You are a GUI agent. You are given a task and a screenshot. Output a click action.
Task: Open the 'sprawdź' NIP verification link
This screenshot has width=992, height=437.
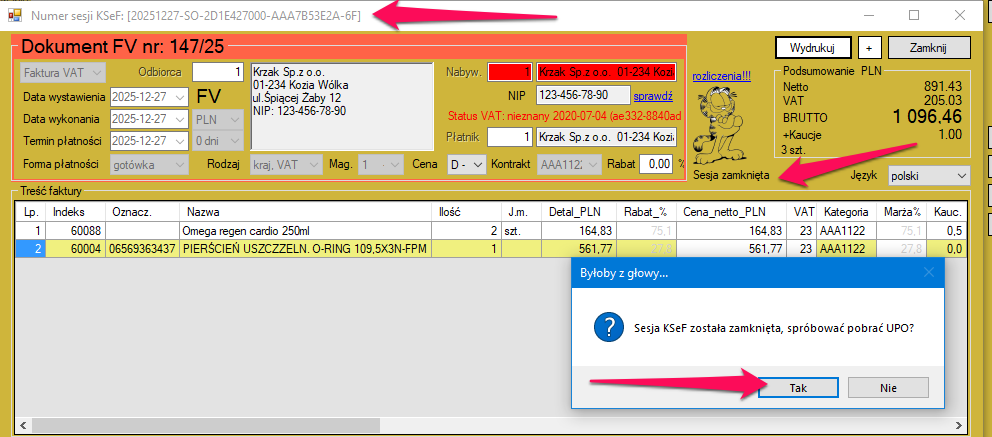pyautogui.click(x=652, y=96)
